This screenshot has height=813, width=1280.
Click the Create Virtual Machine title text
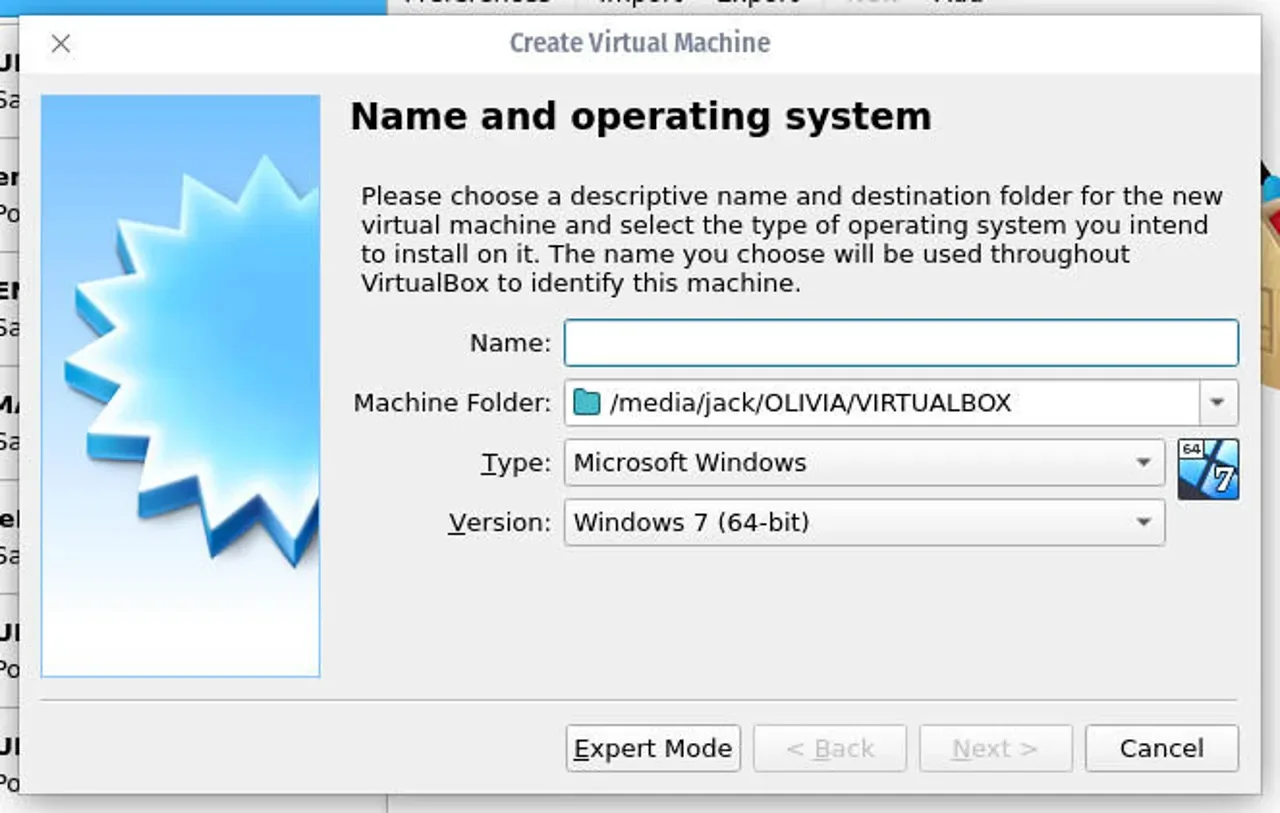point(640,43)
